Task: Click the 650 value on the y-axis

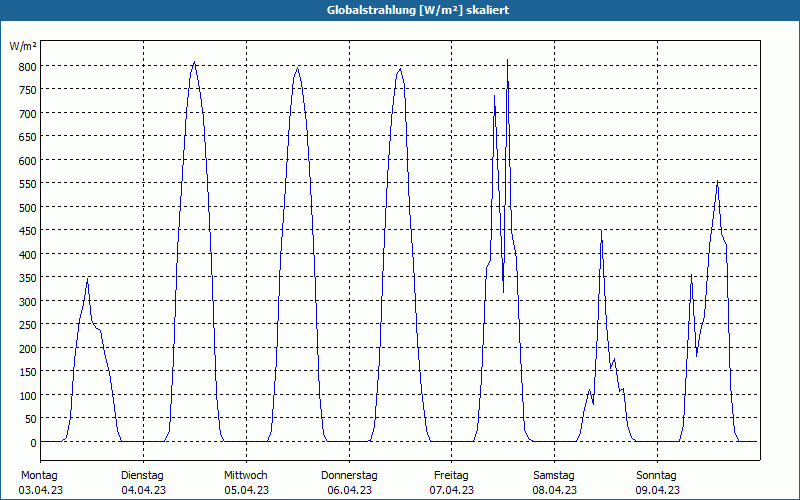Action: point(28,137)
